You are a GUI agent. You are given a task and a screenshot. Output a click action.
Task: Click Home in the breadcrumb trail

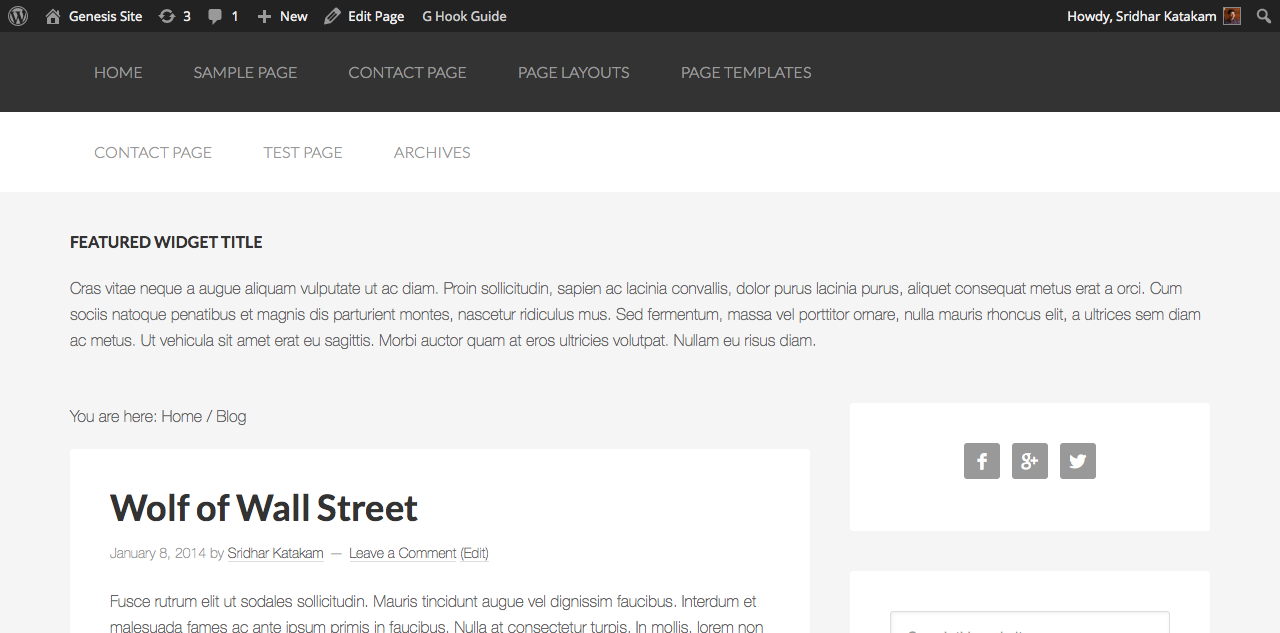[x=181, y=416]
